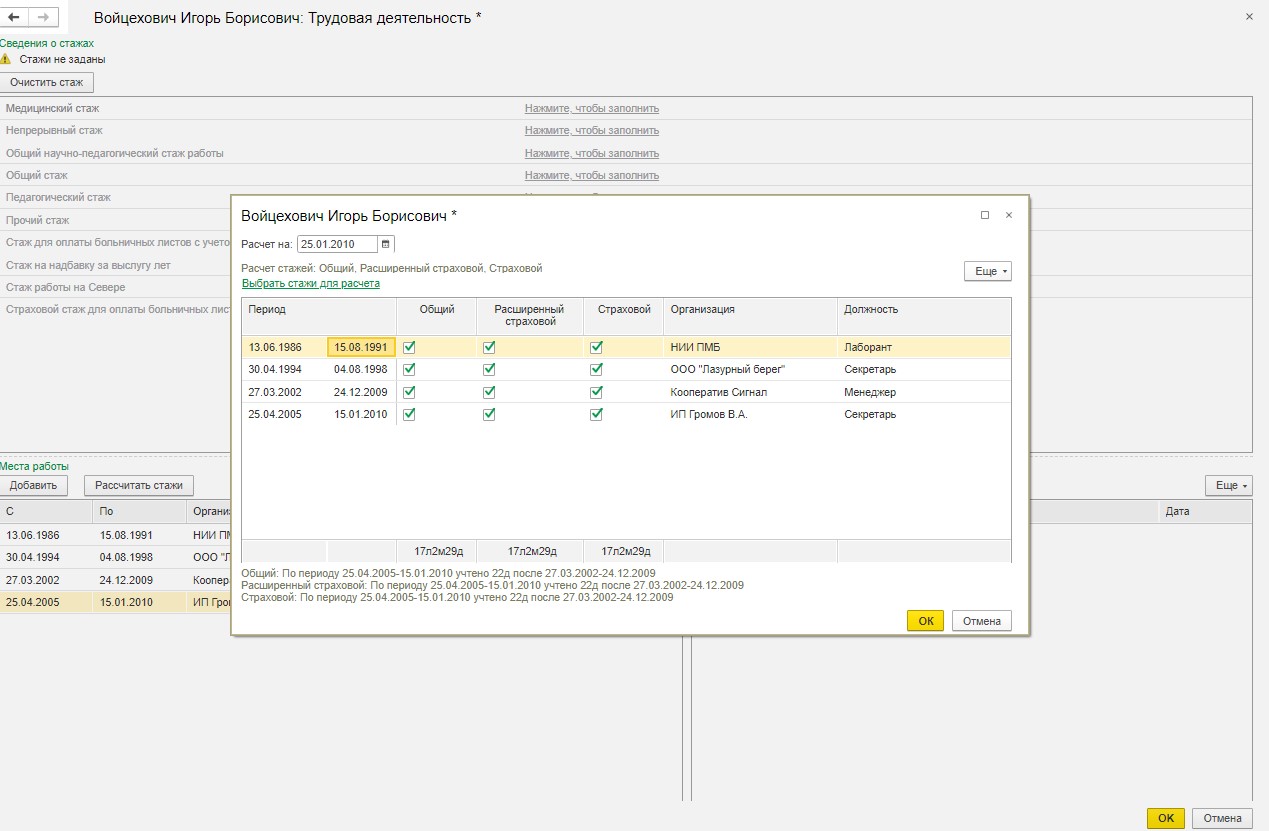Click fill link for Медицинский стаж
This screenshot has height=831, width=1269.
point(592,108)
